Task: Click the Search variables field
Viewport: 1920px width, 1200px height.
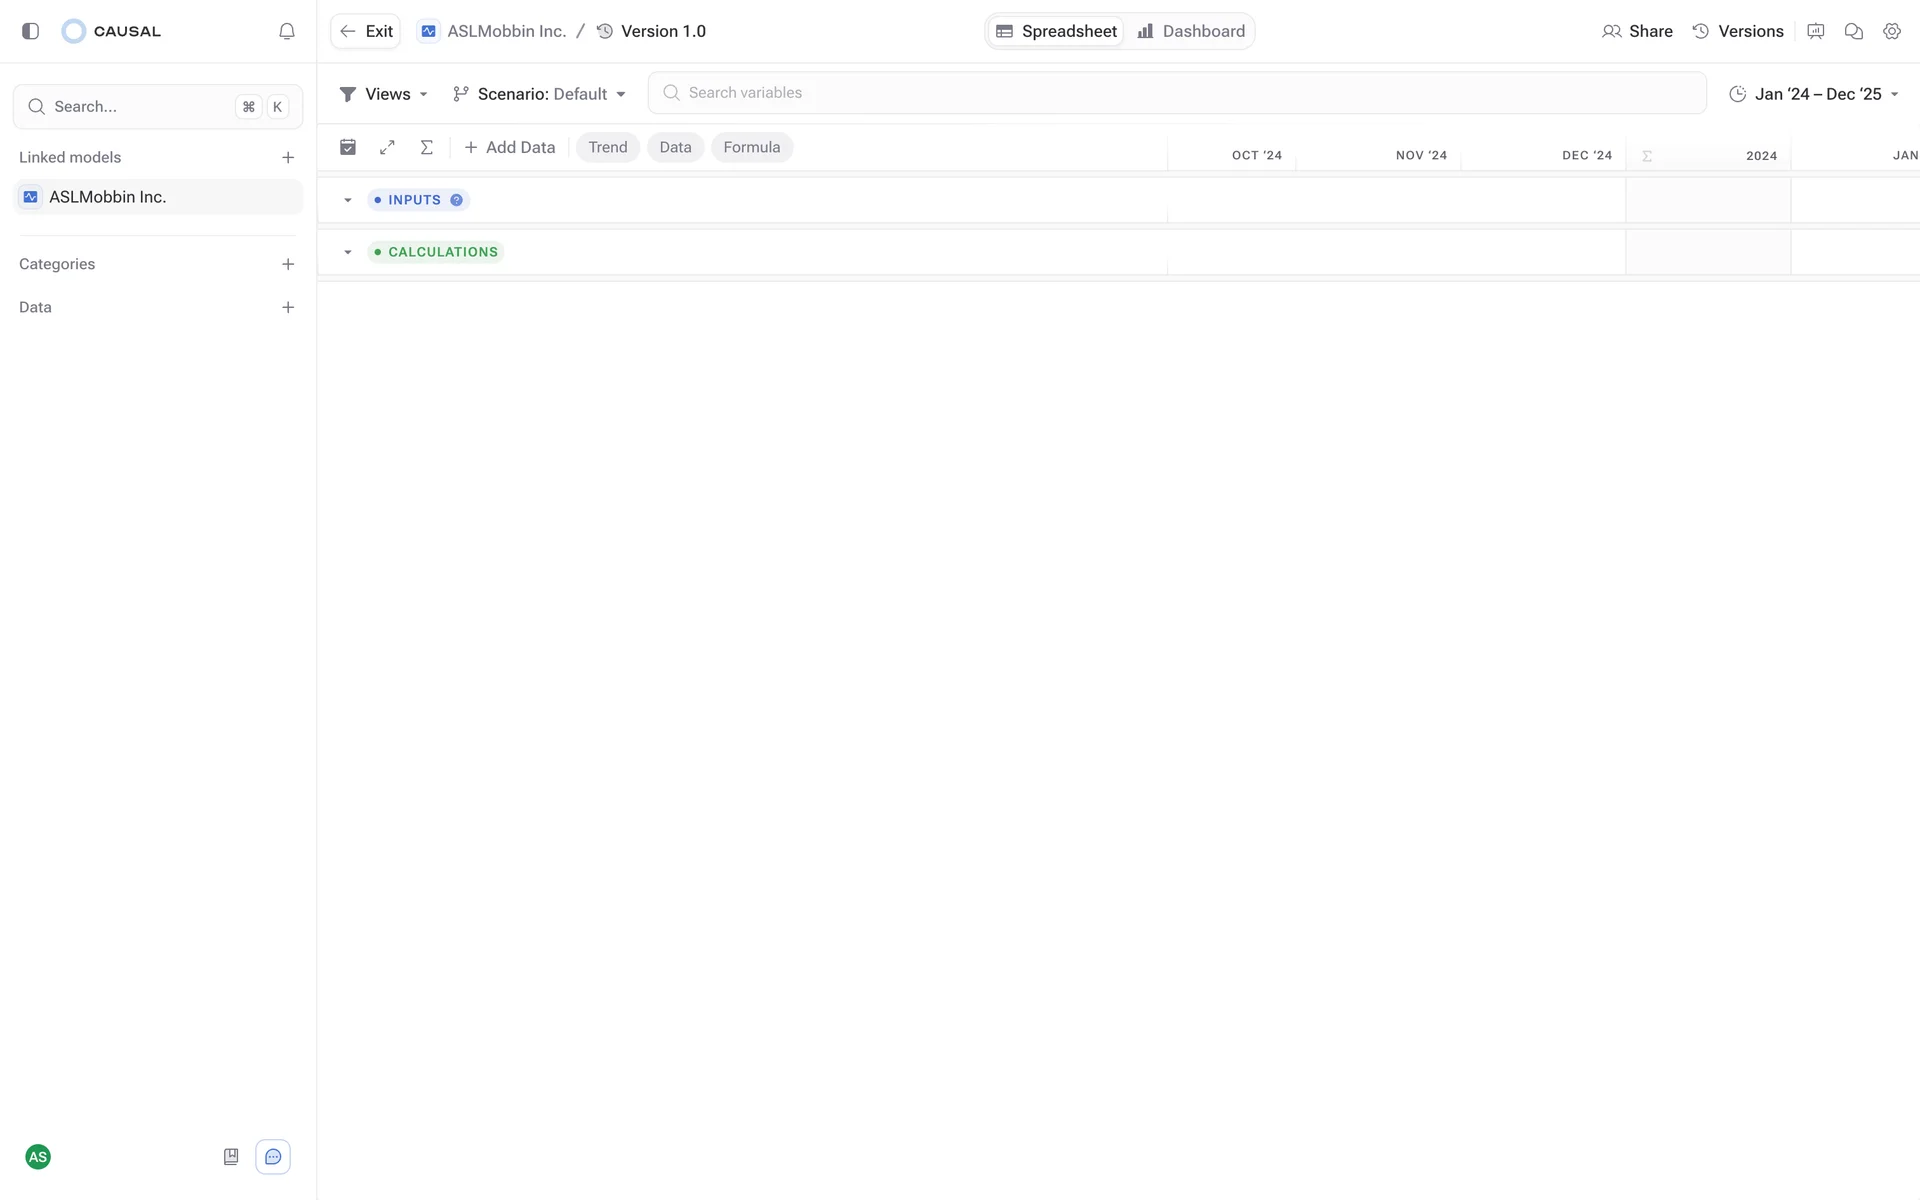Action: (x=1176, y=93)
